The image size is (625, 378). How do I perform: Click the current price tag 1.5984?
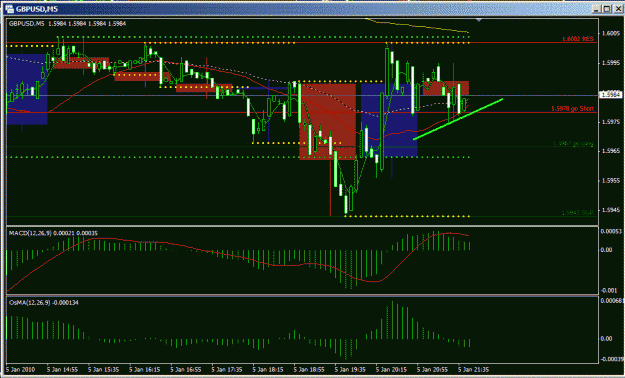point(610,94)
